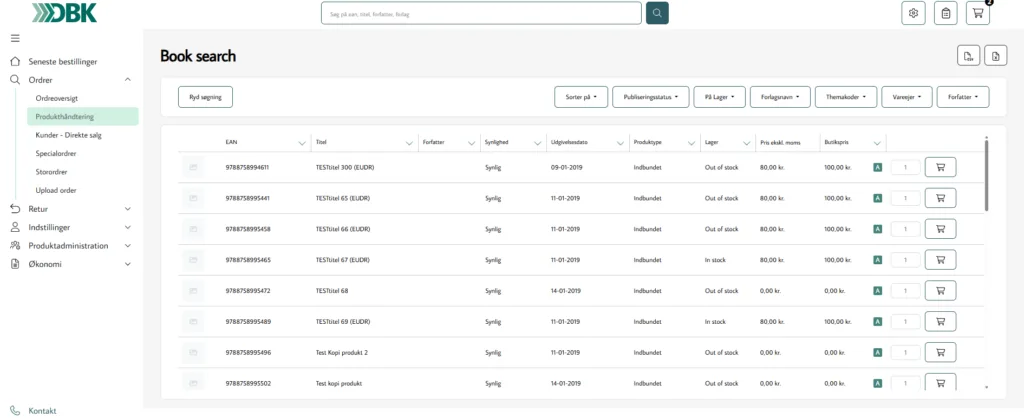Click the Retur arrow icon in sidebar
The height and width of the screenshot is (418, 1024).
tap(15, 209)
